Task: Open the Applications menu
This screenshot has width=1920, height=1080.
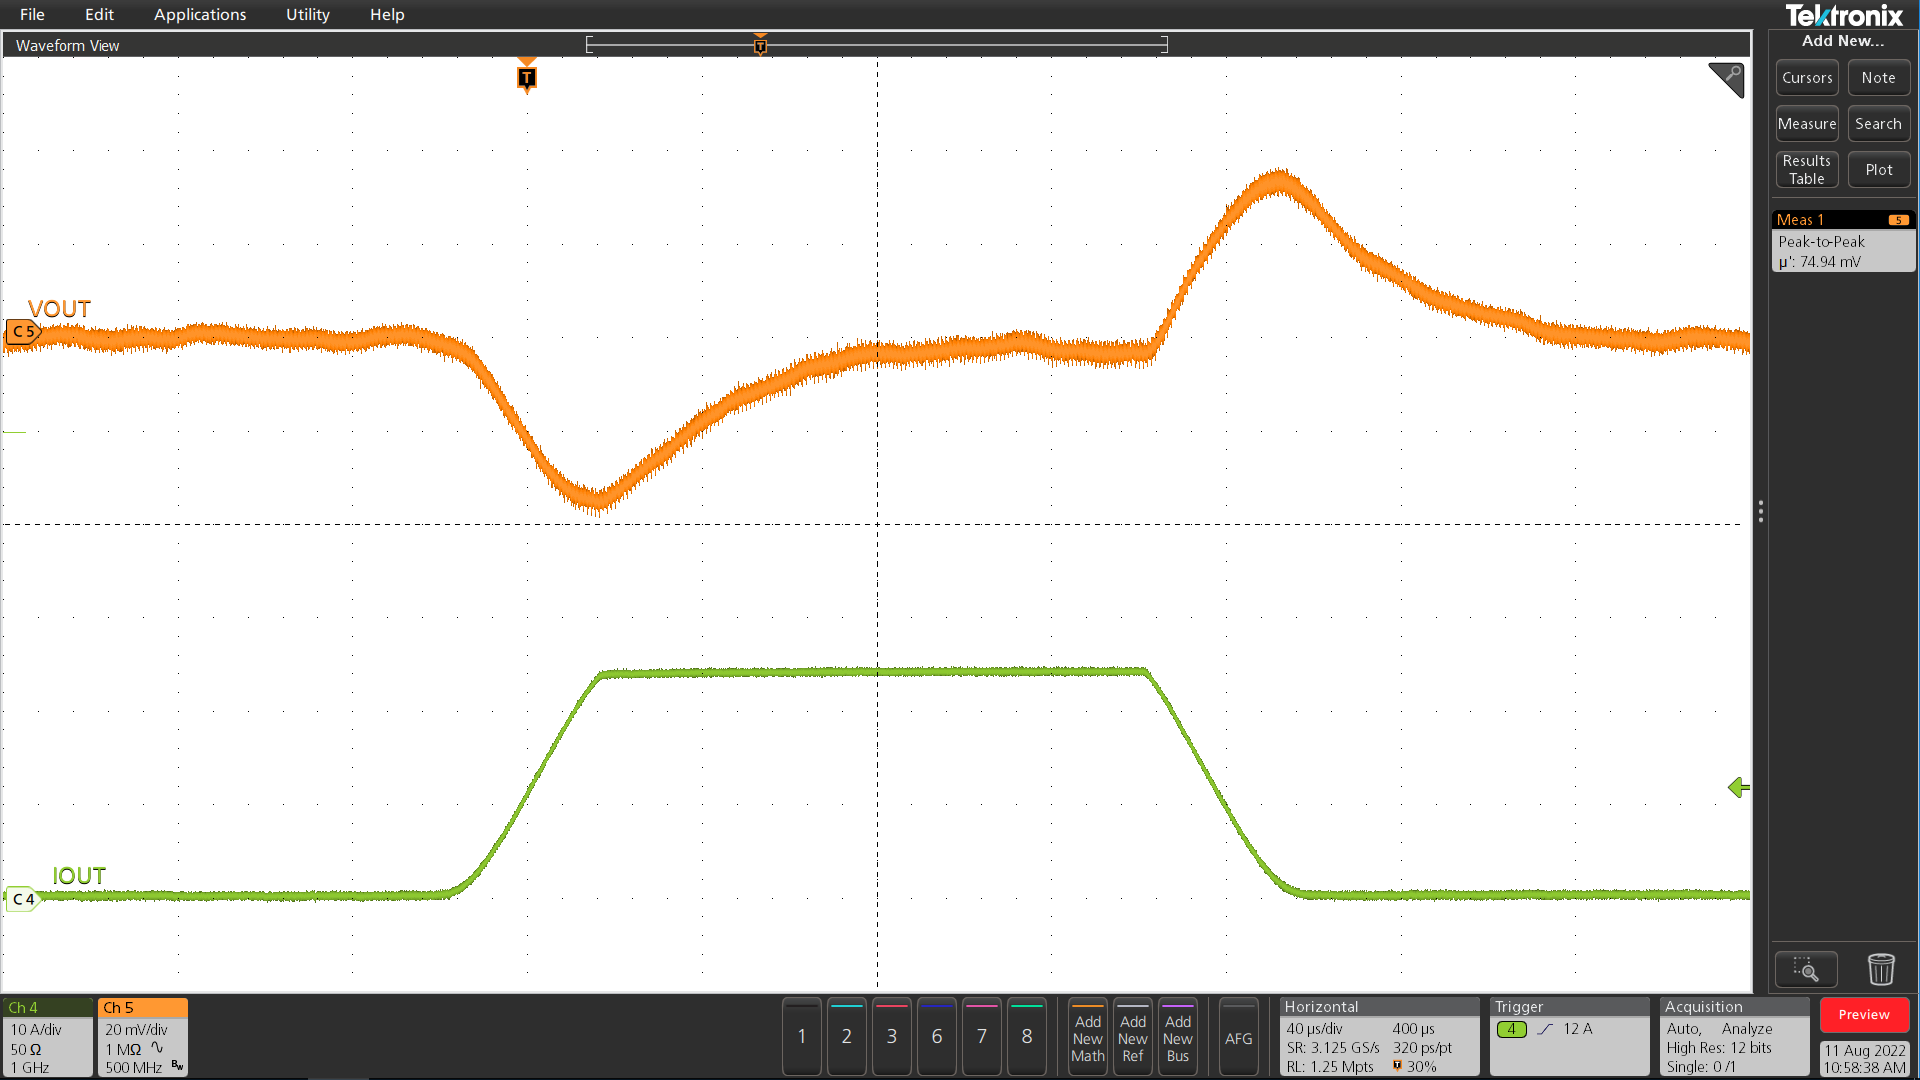Action: 200,15
